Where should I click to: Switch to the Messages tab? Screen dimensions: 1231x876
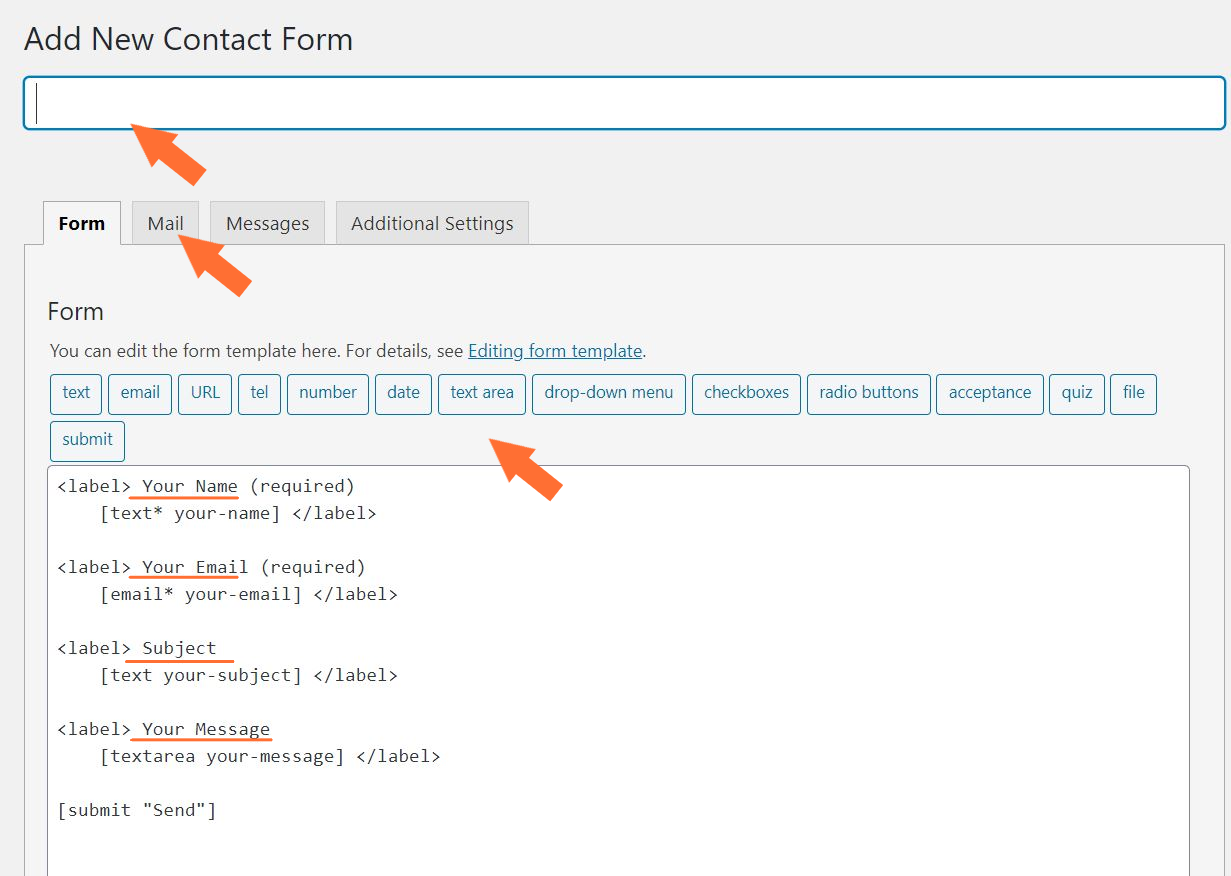tap(267, 223)
